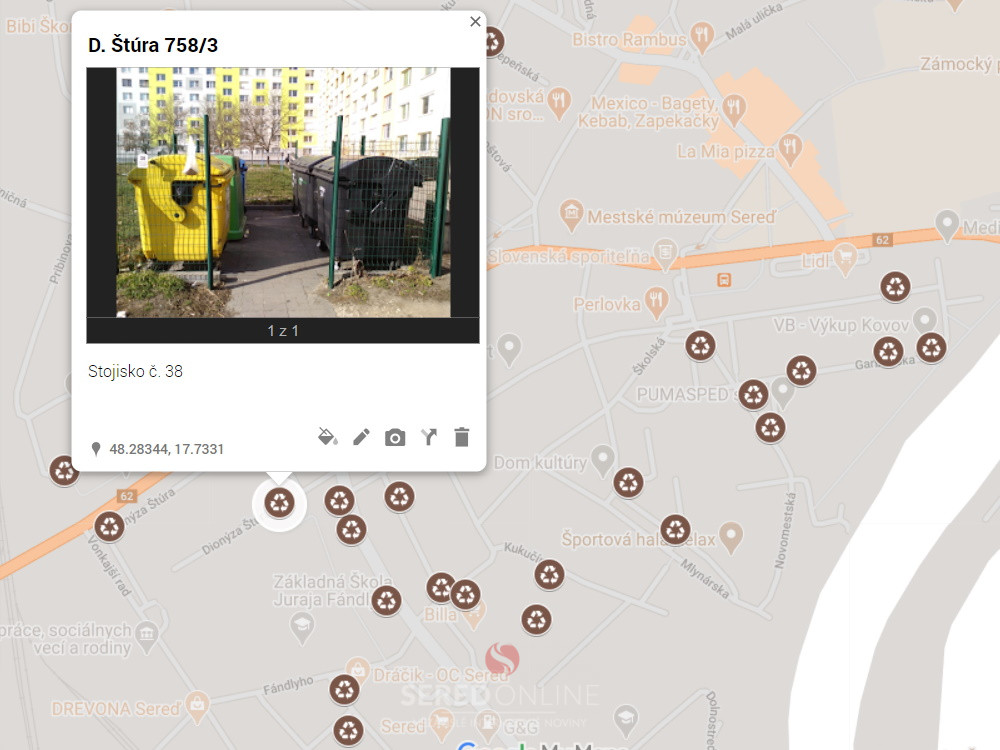This screenshot has width=1000, height=750.
Task: Click recycling marker beside PUMASPED label
Action: (x=753, y=395)
